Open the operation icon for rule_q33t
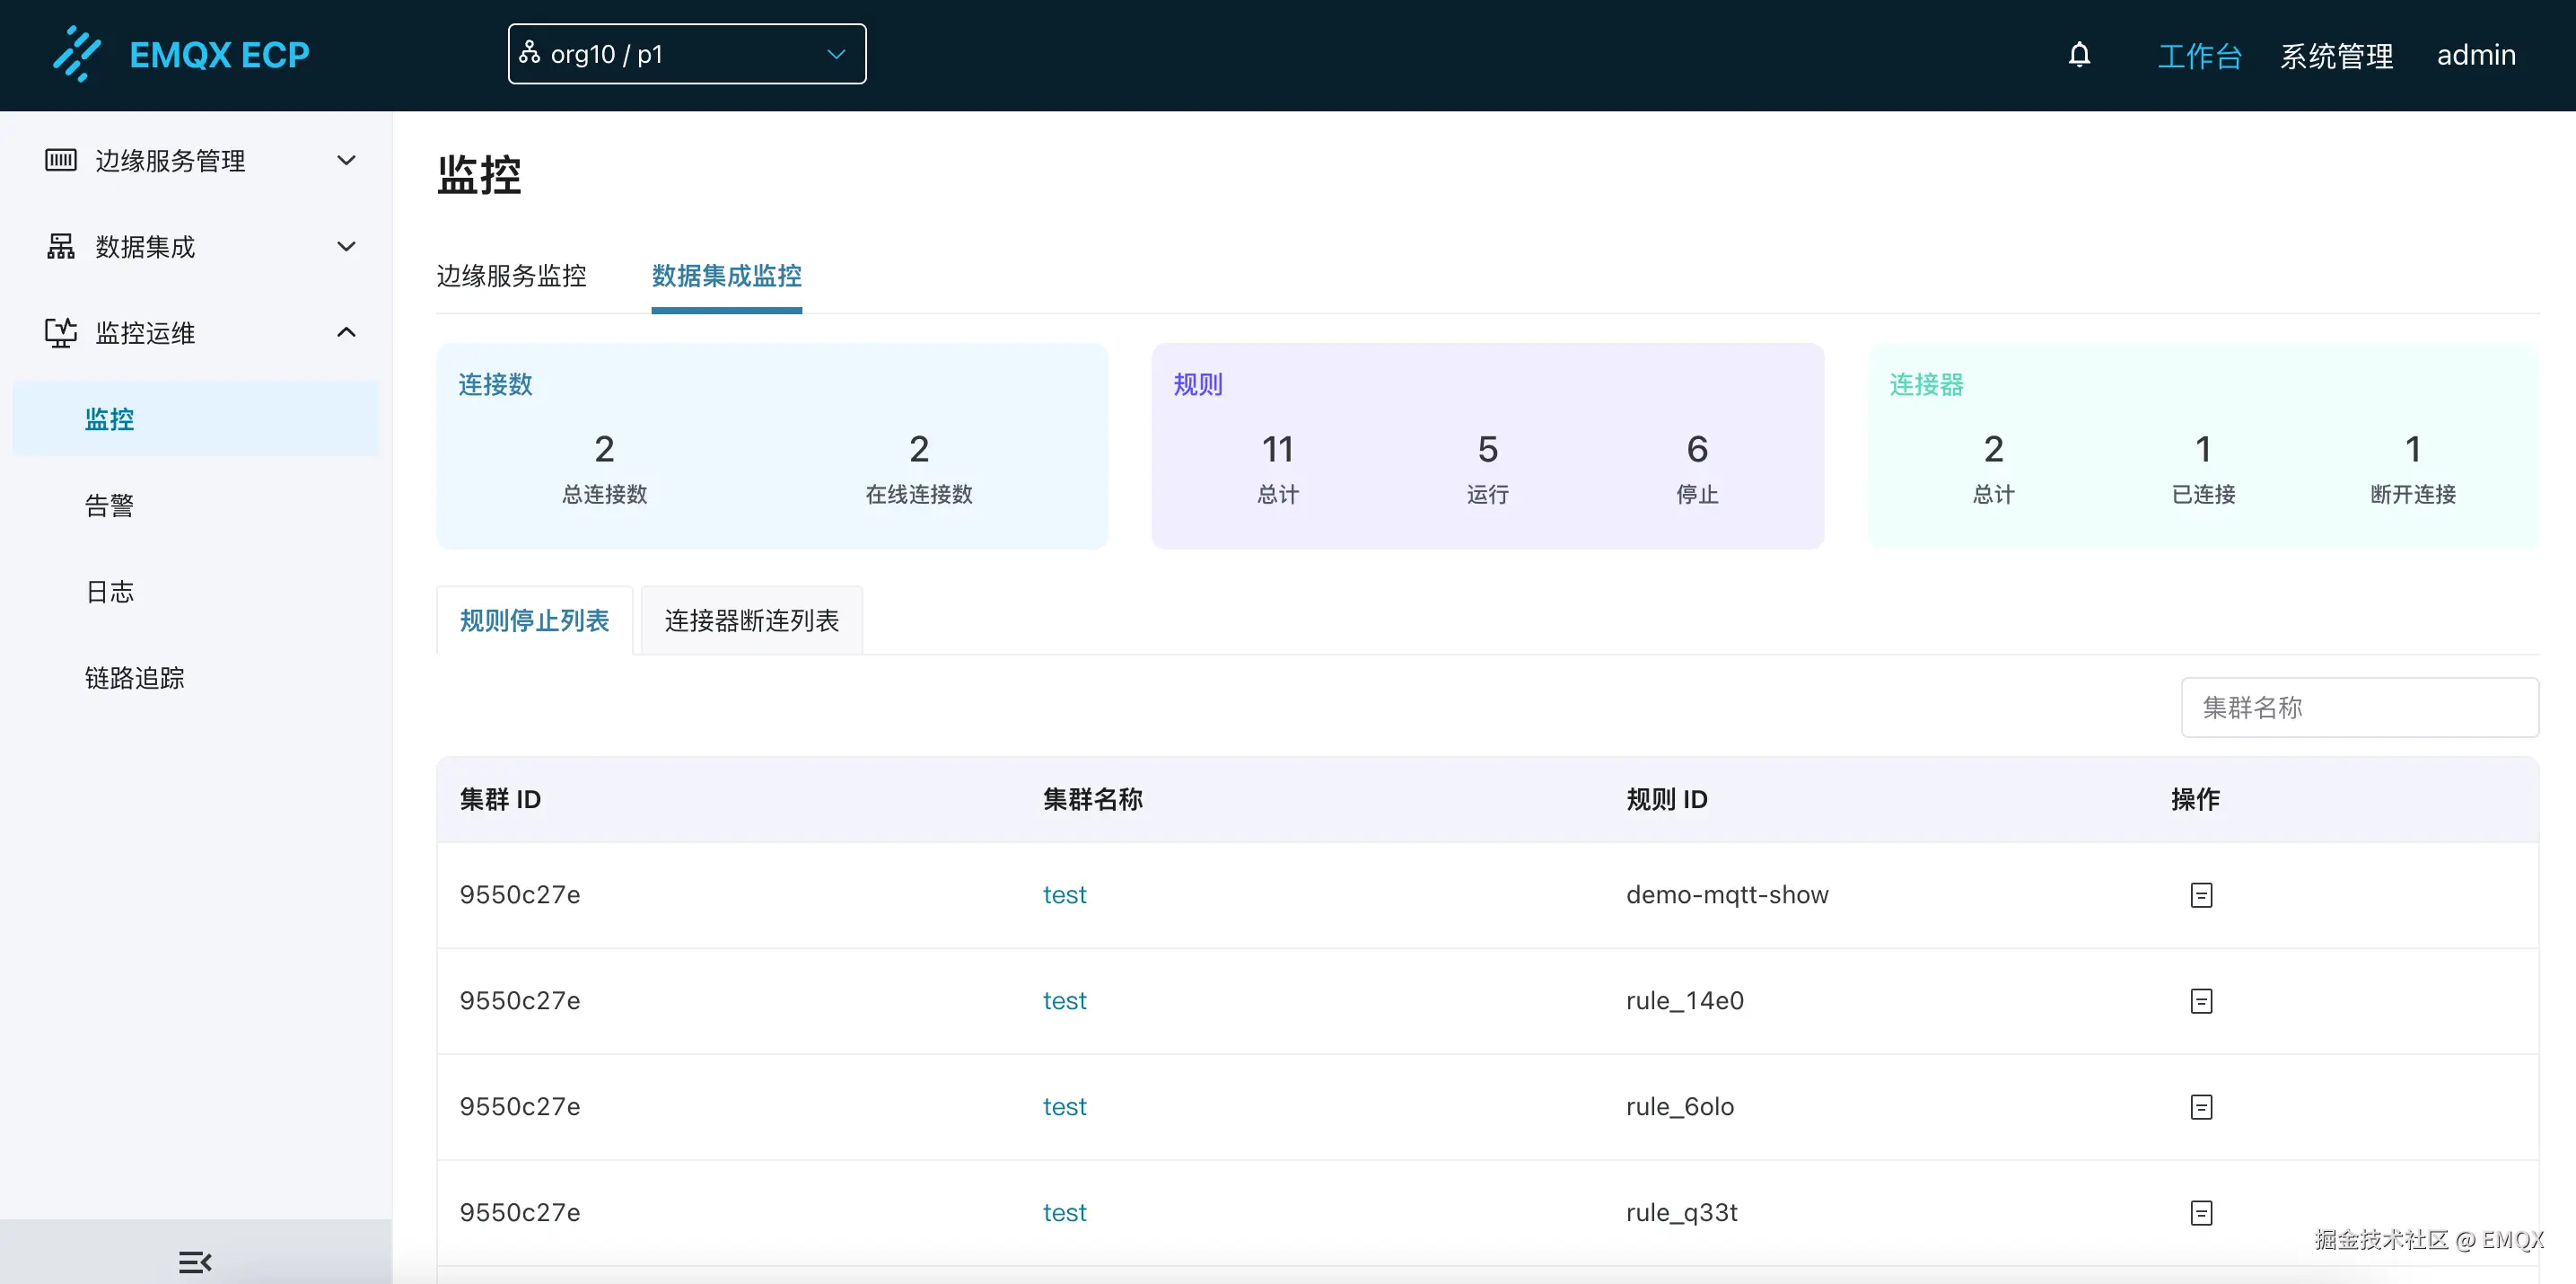Screen dimensions: 2576x1284 click(x=2201, y=1212)
